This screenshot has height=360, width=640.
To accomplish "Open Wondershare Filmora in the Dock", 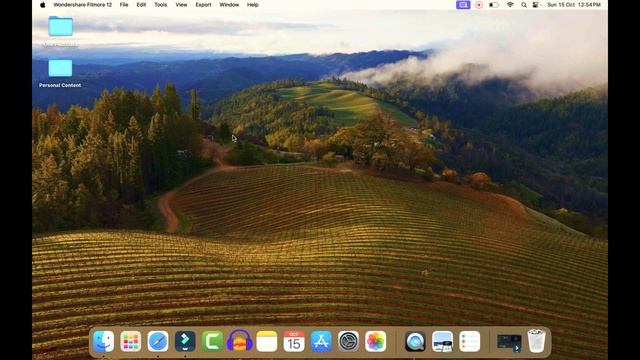I will [185, 341].
